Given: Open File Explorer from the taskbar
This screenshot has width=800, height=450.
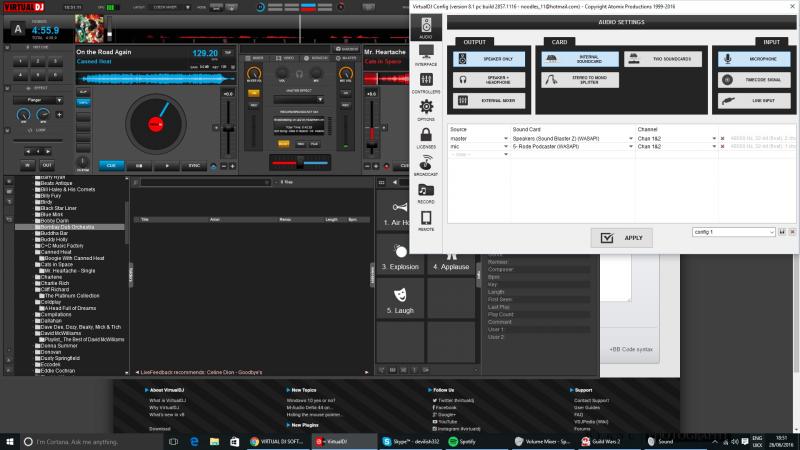Looking at the screenshot, I should 214,441.
